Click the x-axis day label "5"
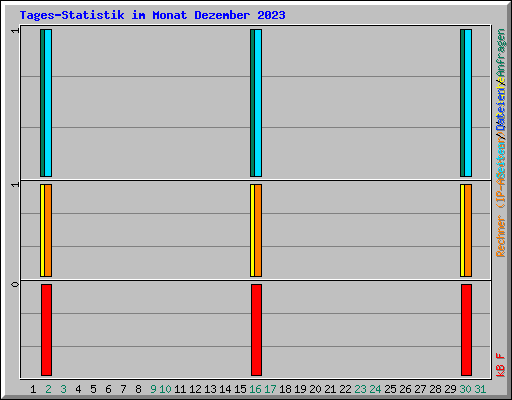This screenshot has height=400, width=512. click(93, 389)
